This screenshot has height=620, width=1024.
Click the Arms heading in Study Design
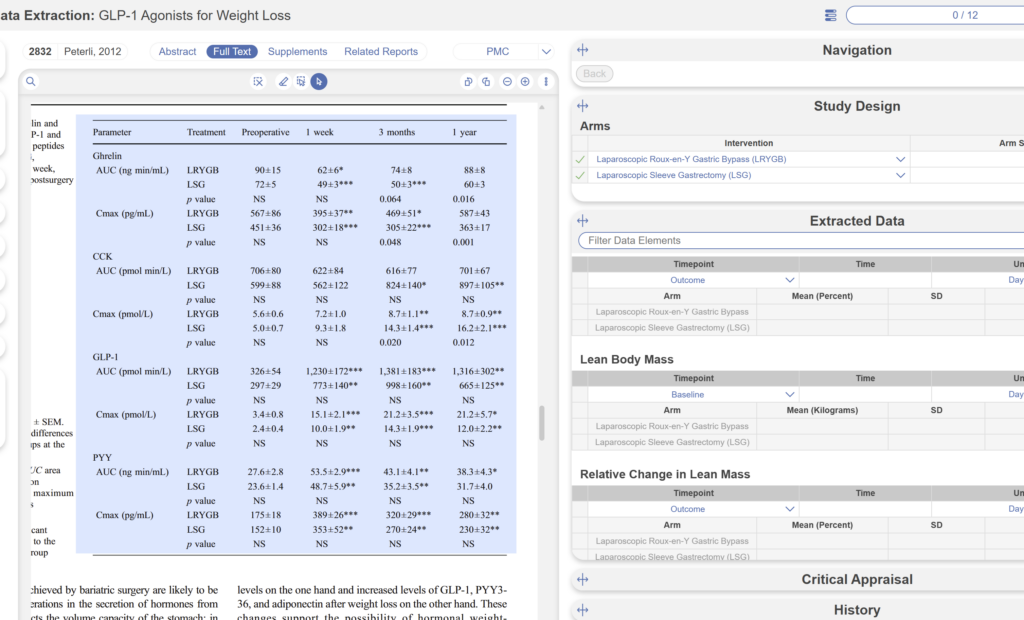point(595,126)
